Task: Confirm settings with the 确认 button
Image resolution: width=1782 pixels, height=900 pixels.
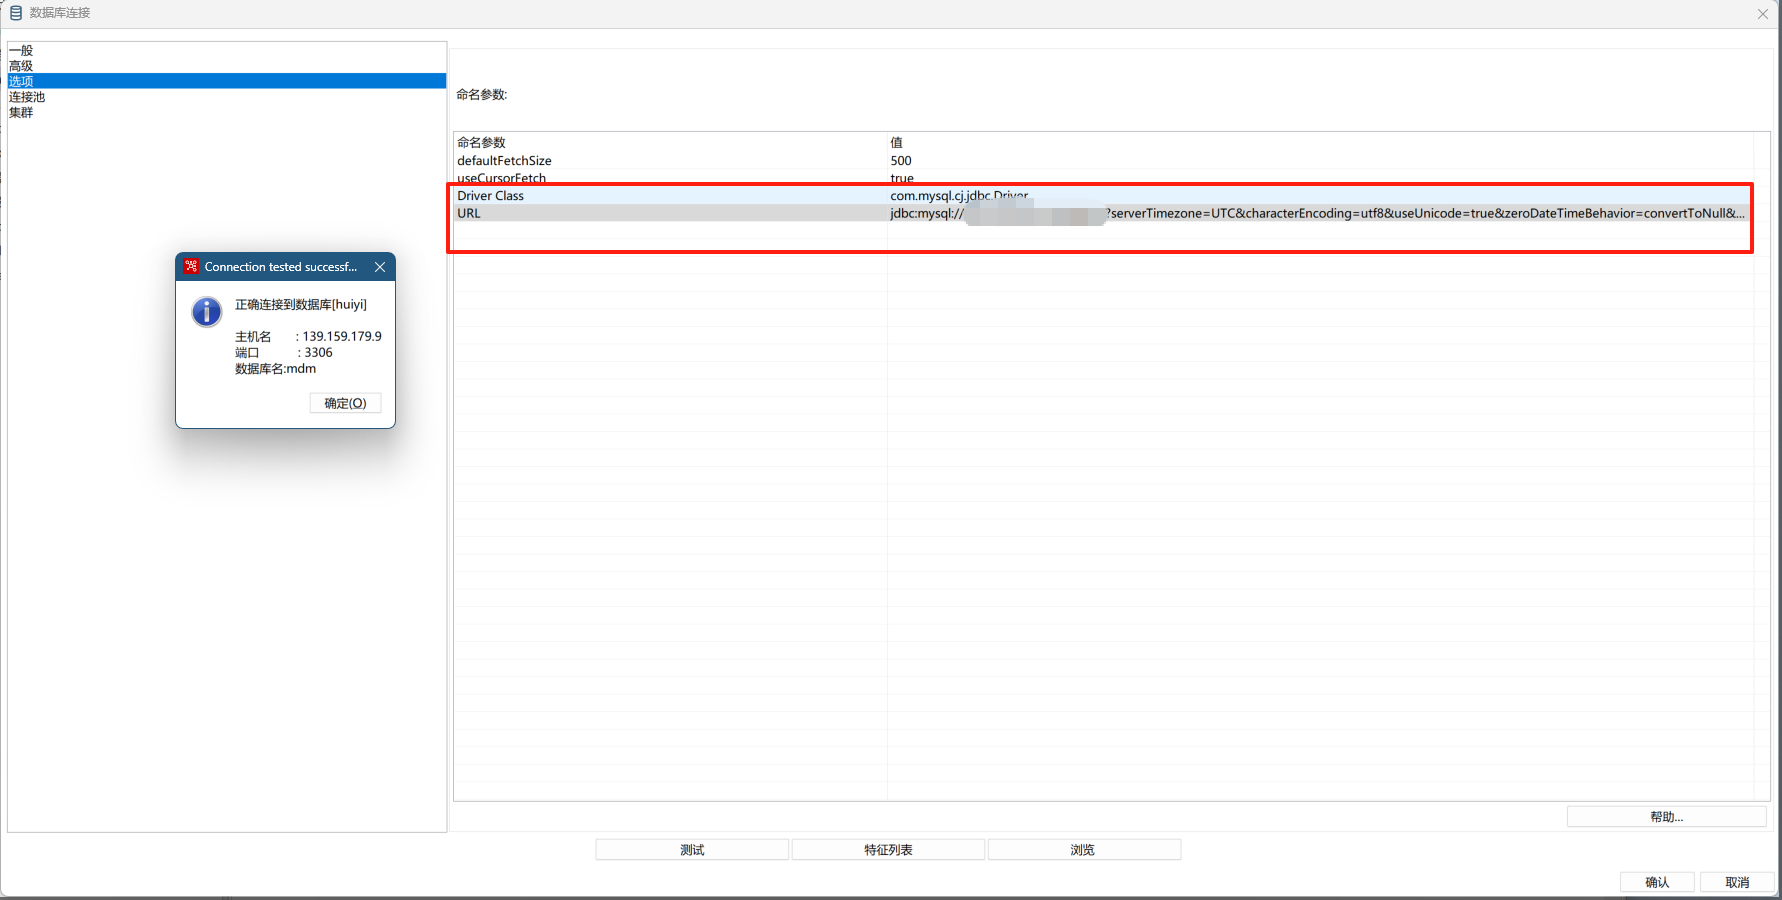Action: [1656, 881]
